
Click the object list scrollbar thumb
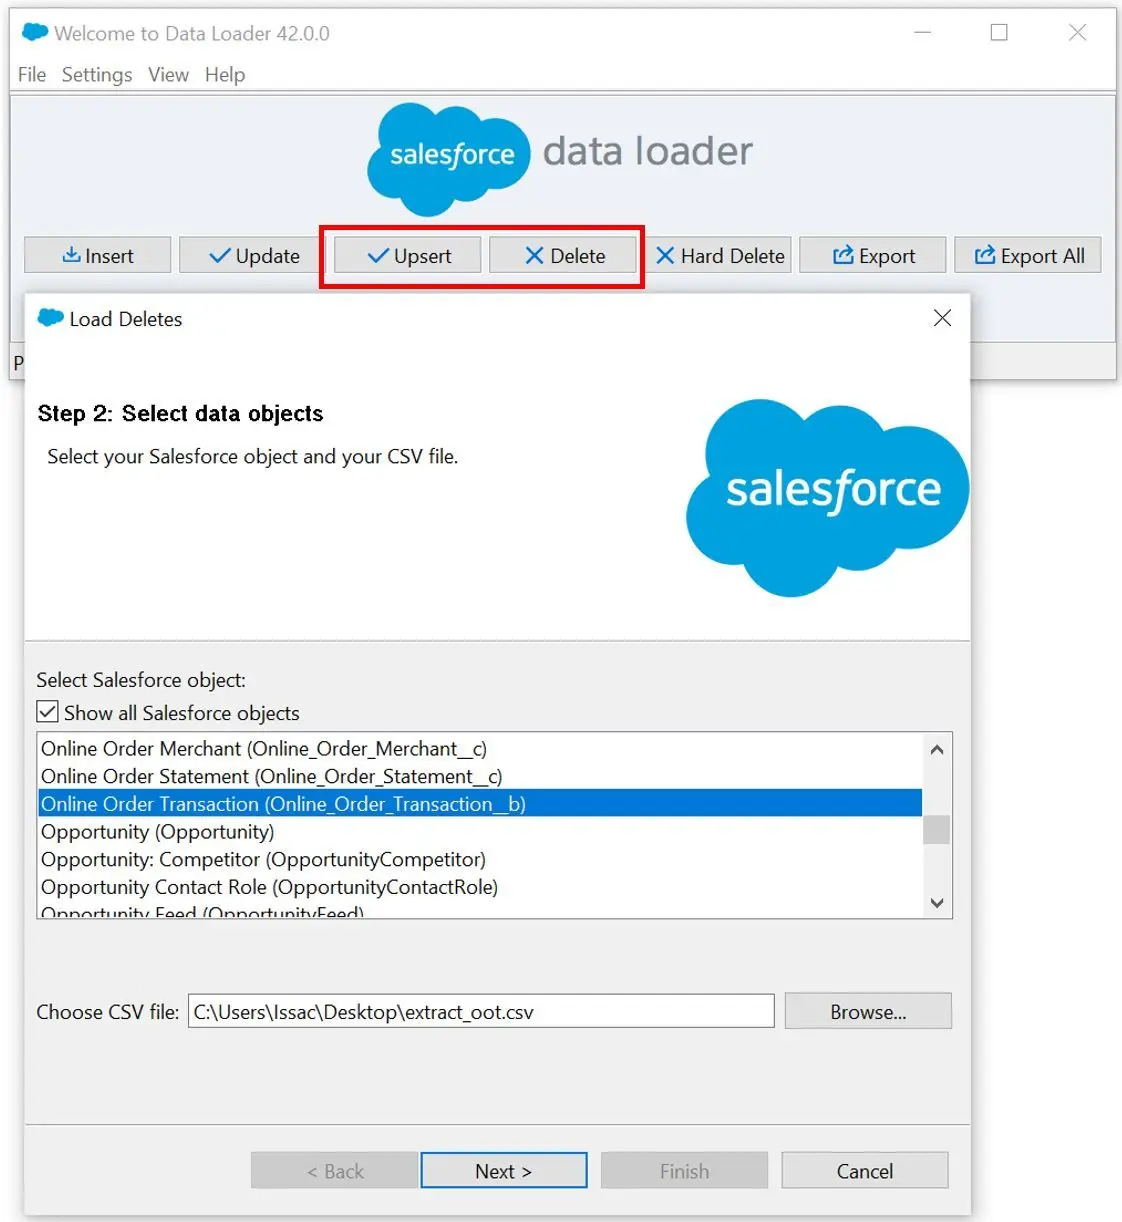pos(937,830)
